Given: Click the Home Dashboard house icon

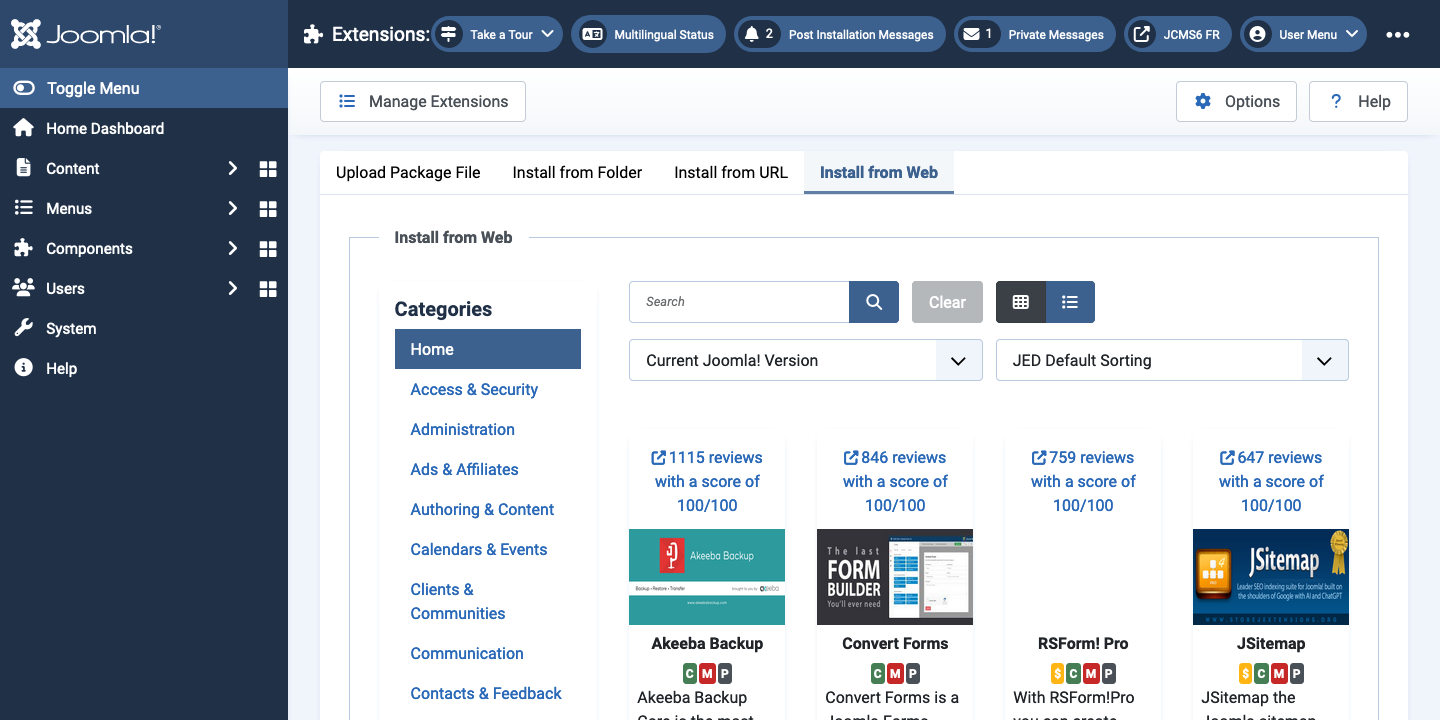Looking at the screenshot, I should 23,128.
